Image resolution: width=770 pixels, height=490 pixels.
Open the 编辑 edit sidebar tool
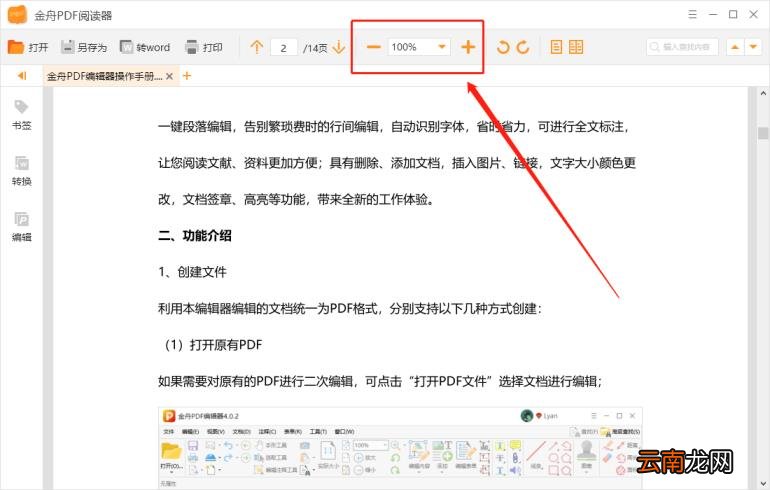click(22, 227)
